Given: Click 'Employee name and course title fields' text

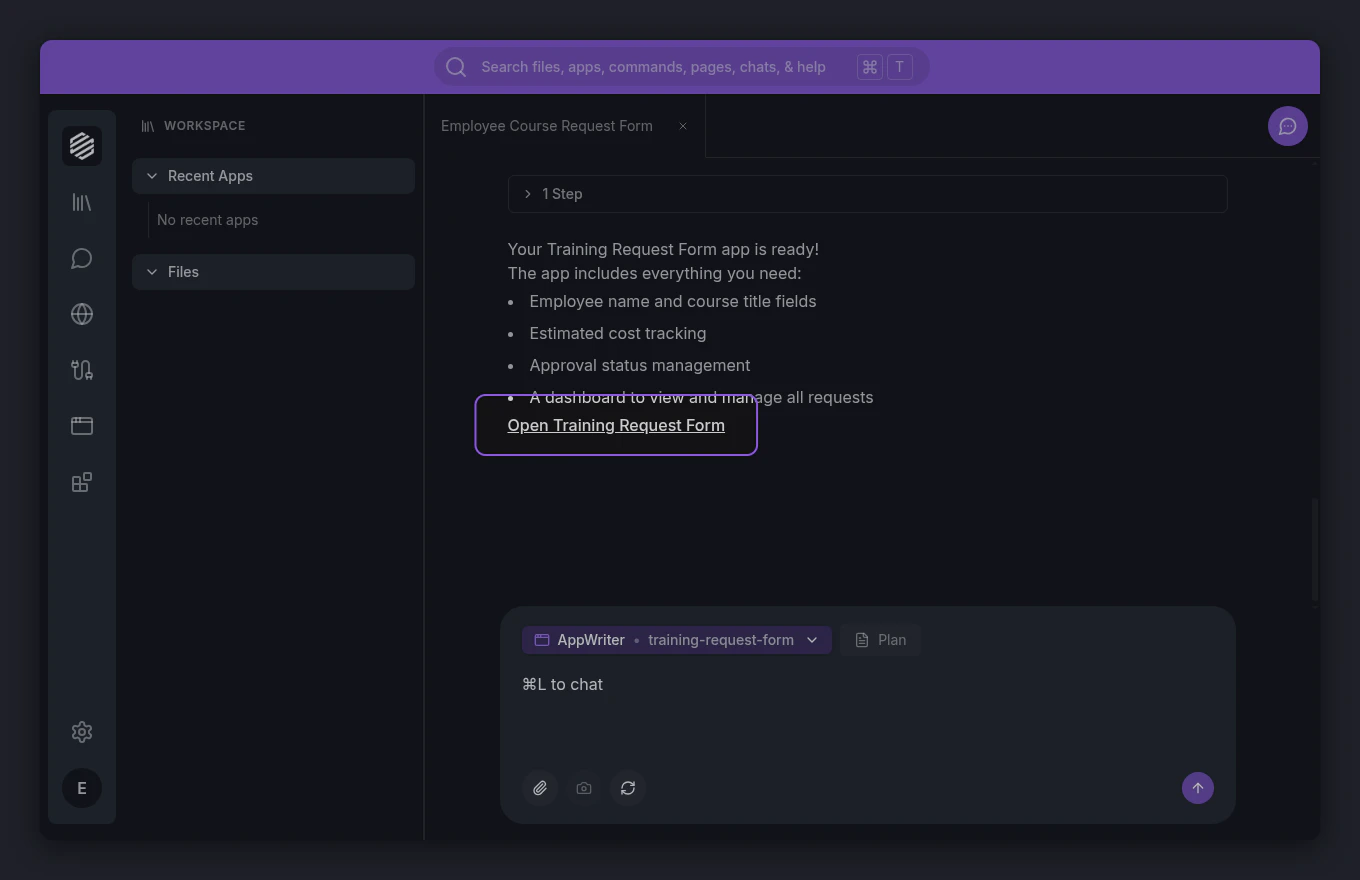Looking at the screenshot, I should pyautogui.click(x=673, y=301).
